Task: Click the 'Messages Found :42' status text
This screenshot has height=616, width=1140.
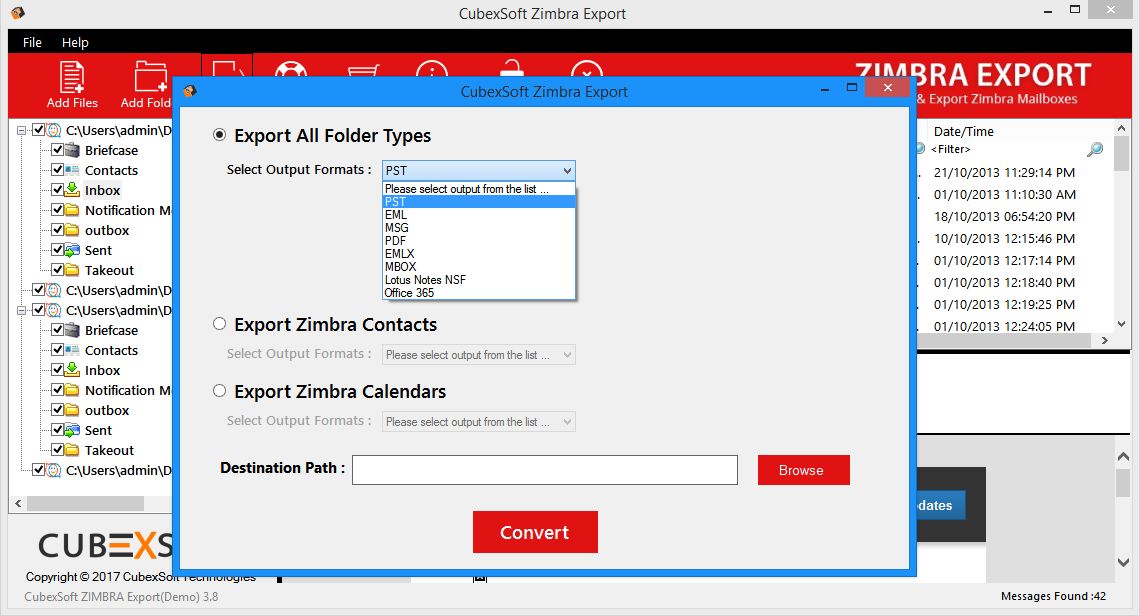Action: pyautogui.click(x=1053, y=596)
